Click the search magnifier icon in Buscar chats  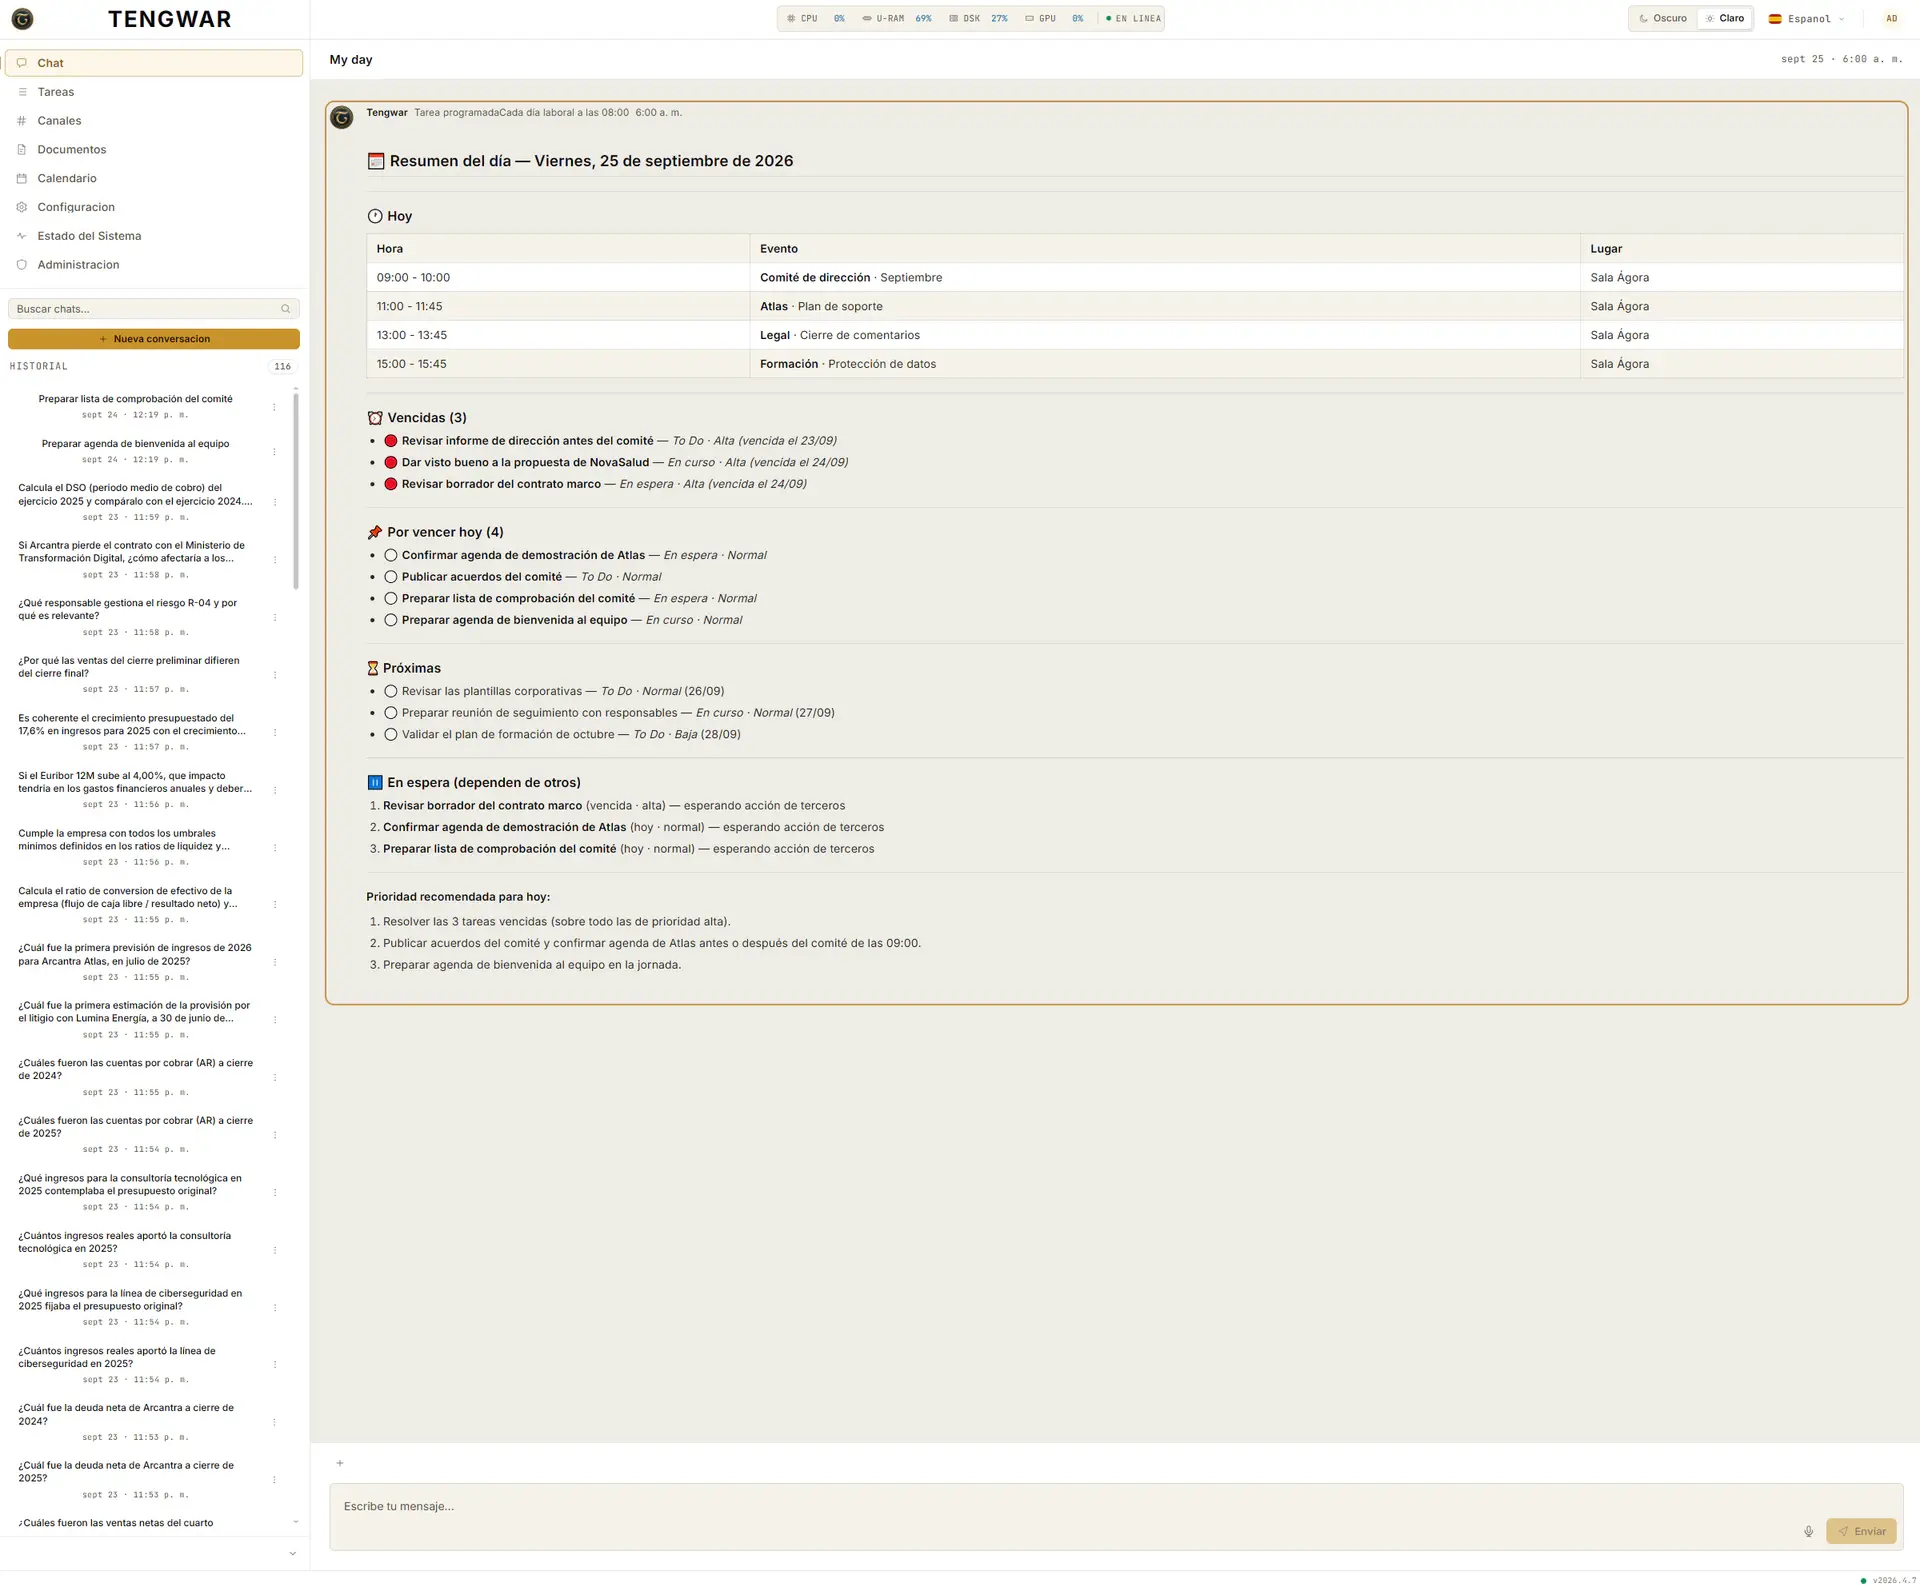click(286, 309)
